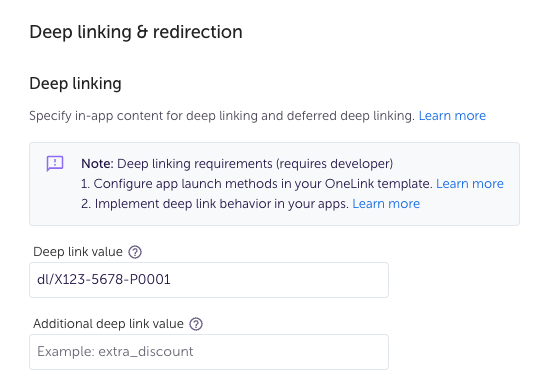The height and width of the screenshot is (379, 542).
Task: Follow Learn more about implementing deep link behavior
Action: click(386, 204)
